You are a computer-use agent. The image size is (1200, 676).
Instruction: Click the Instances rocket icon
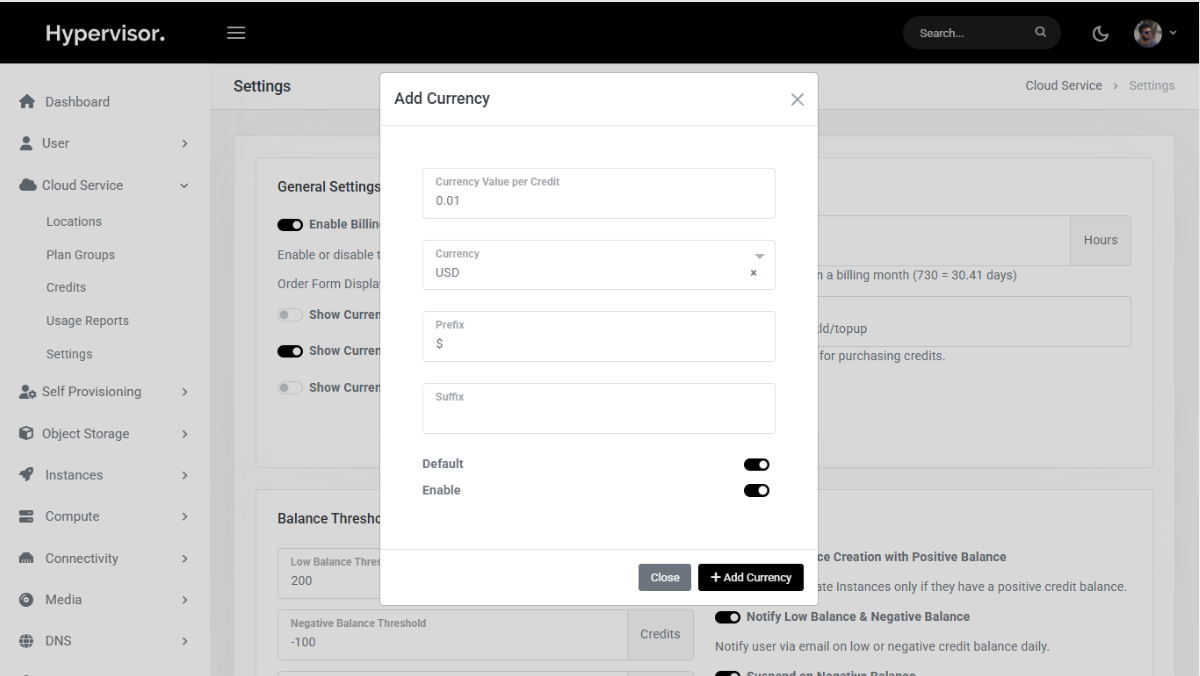27,475
